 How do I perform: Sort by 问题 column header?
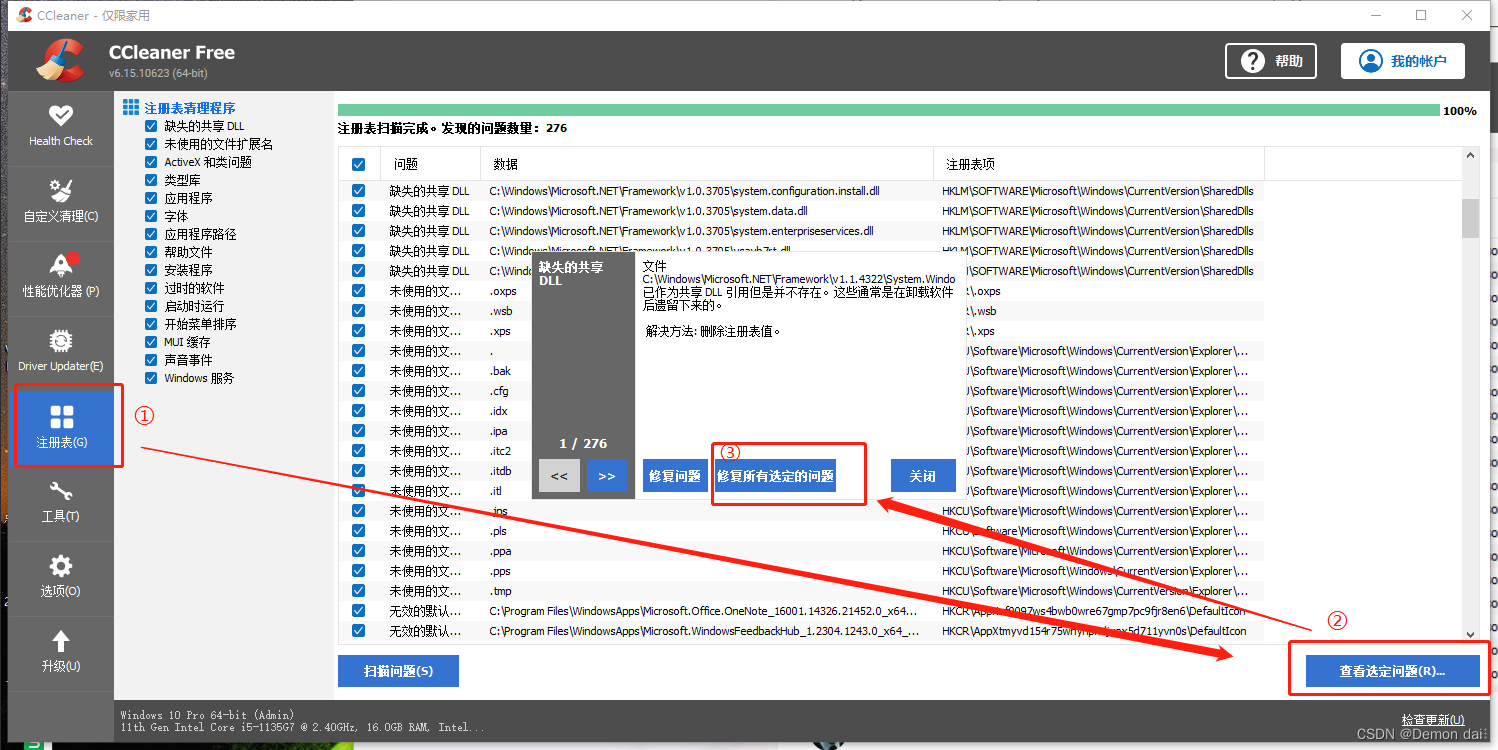(430, 164)
